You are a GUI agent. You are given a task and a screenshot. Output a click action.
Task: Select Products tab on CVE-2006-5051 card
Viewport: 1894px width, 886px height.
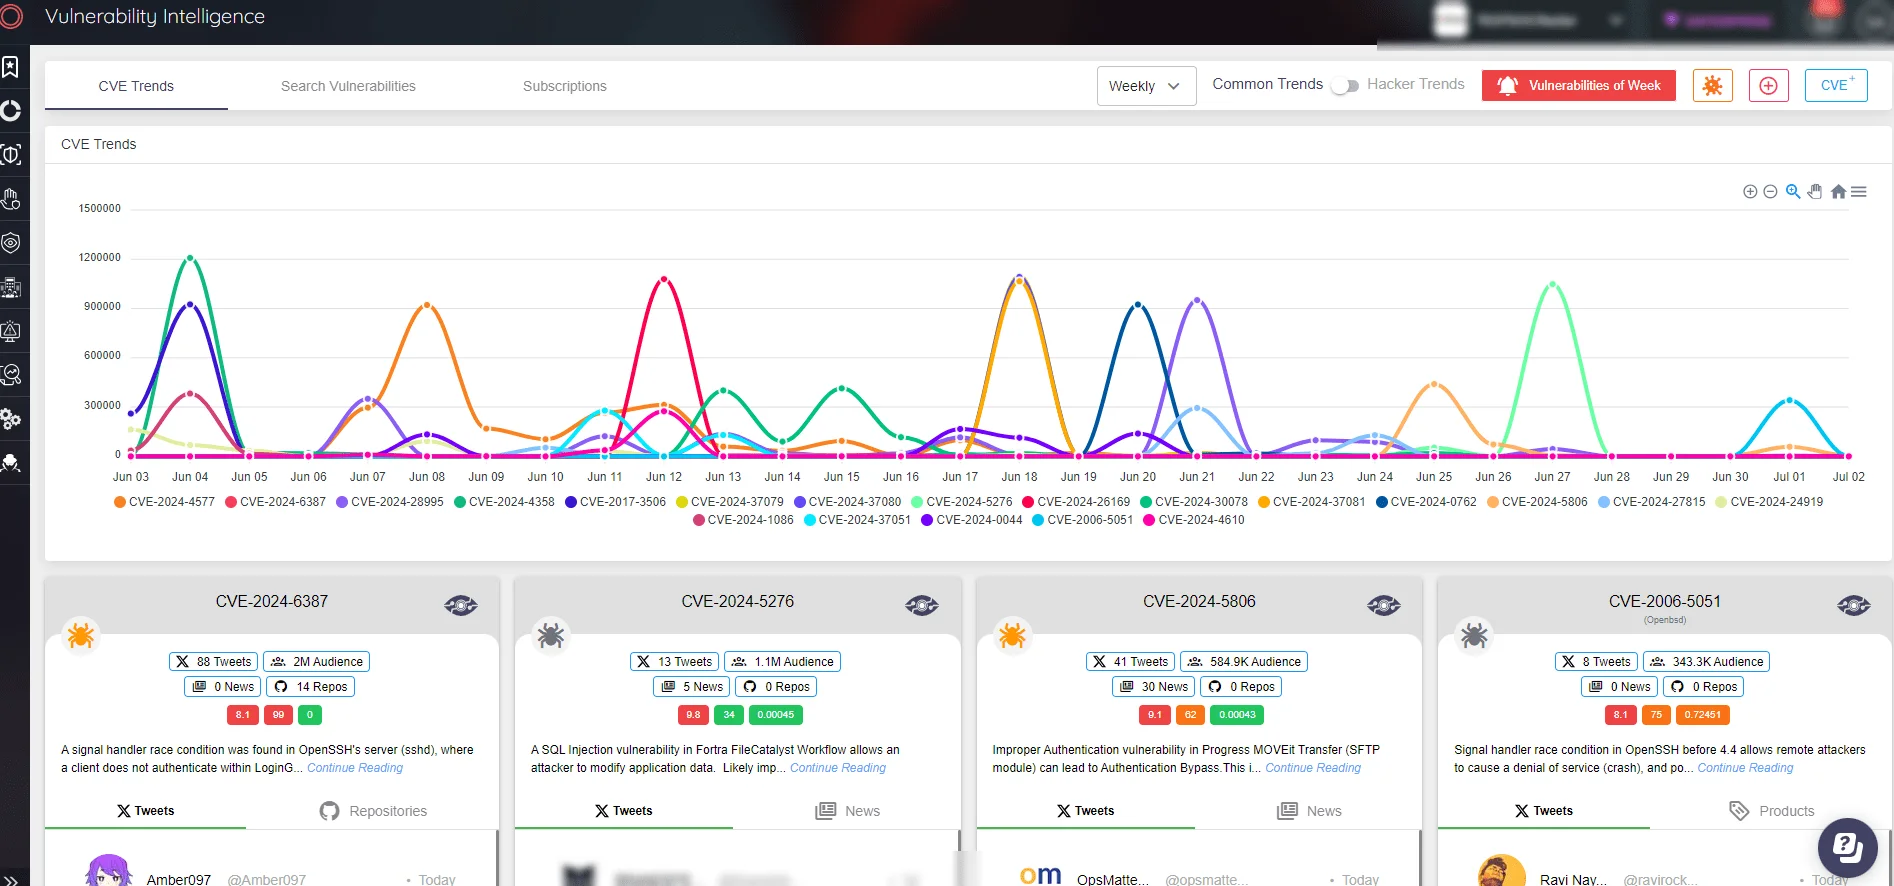click(1772, 811)
